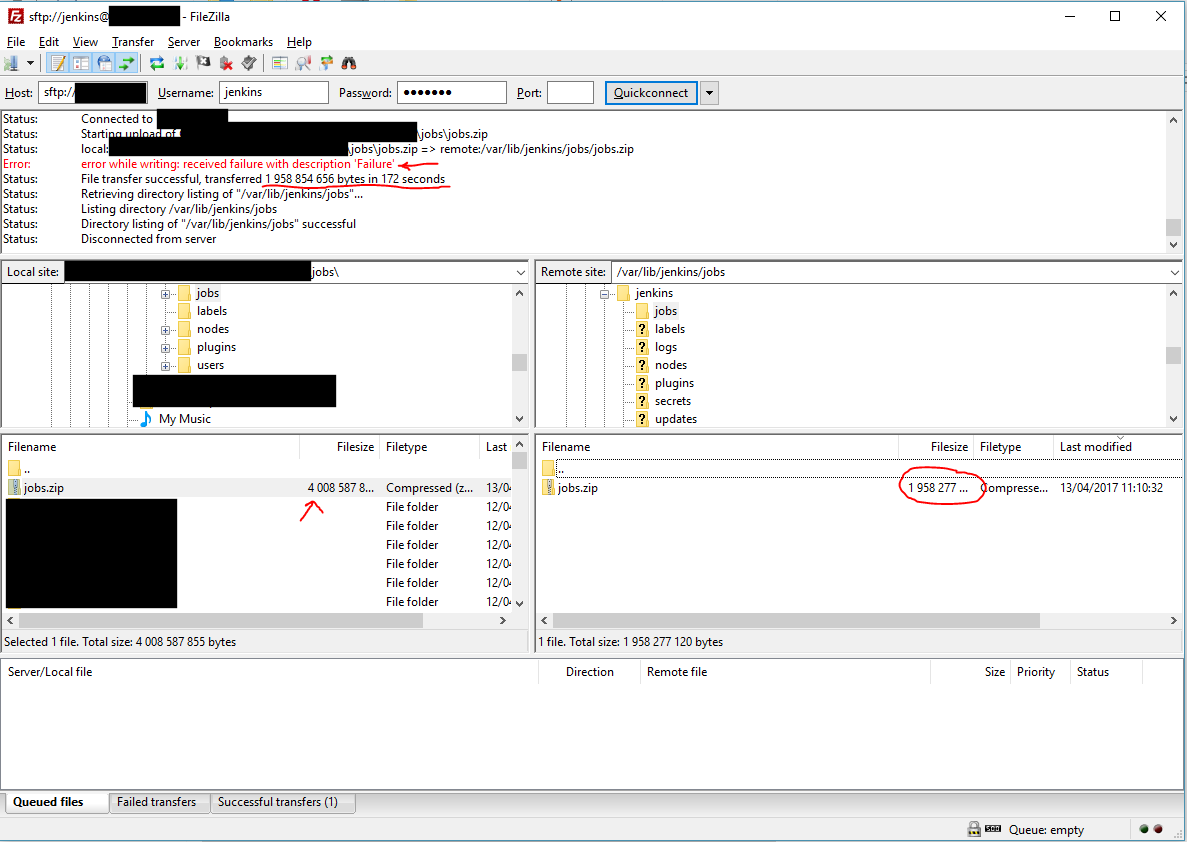Toggle processing of the transfer queue

[180, 64]
